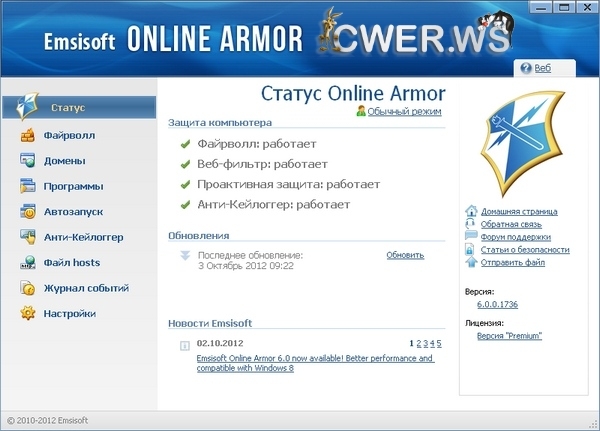The width and height of the screenshot is (600, 431).
Task: Open the Форум поддержки link
Action: (516, 237)
